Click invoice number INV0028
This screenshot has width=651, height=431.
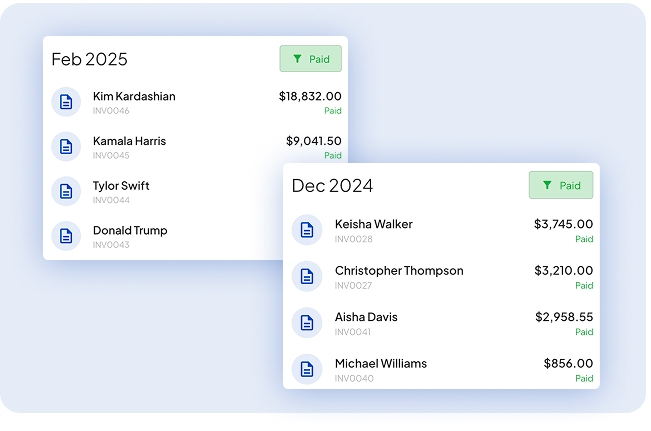[354, 239]
